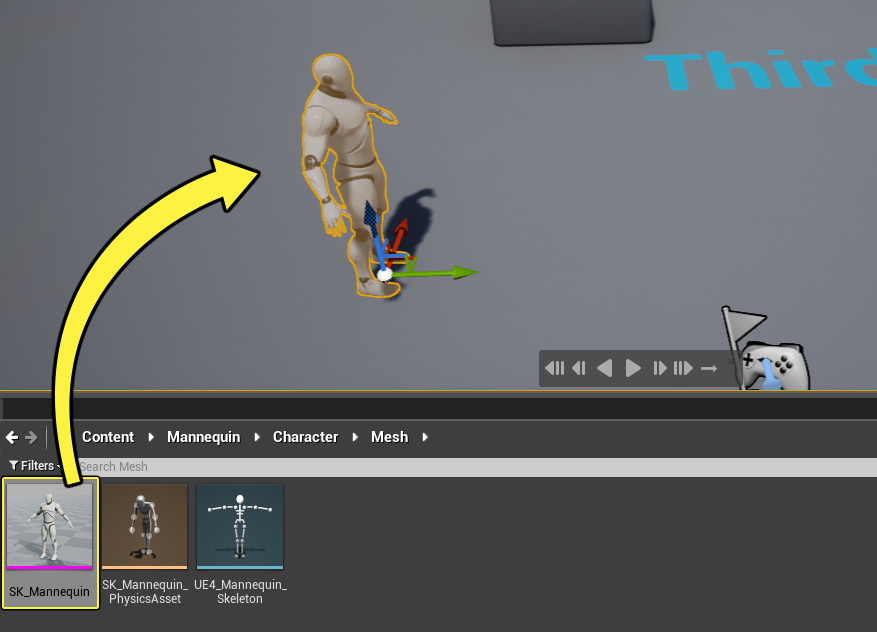Select the step-forward single frame playback icon
Viewport: 877px width, 632px height.
(x=659, y=368)
